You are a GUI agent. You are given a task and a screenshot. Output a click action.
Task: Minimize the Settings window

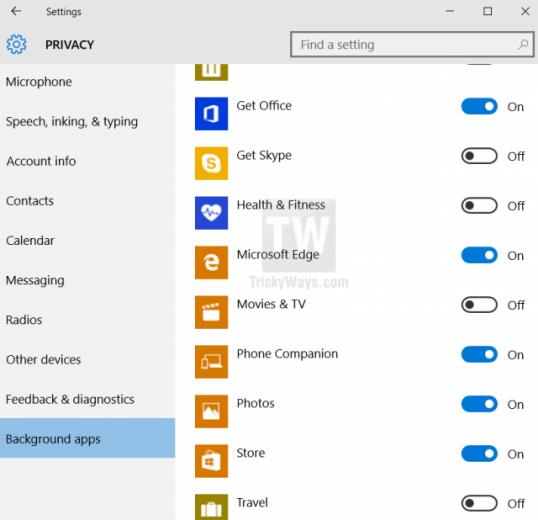(x=450, y=11)
